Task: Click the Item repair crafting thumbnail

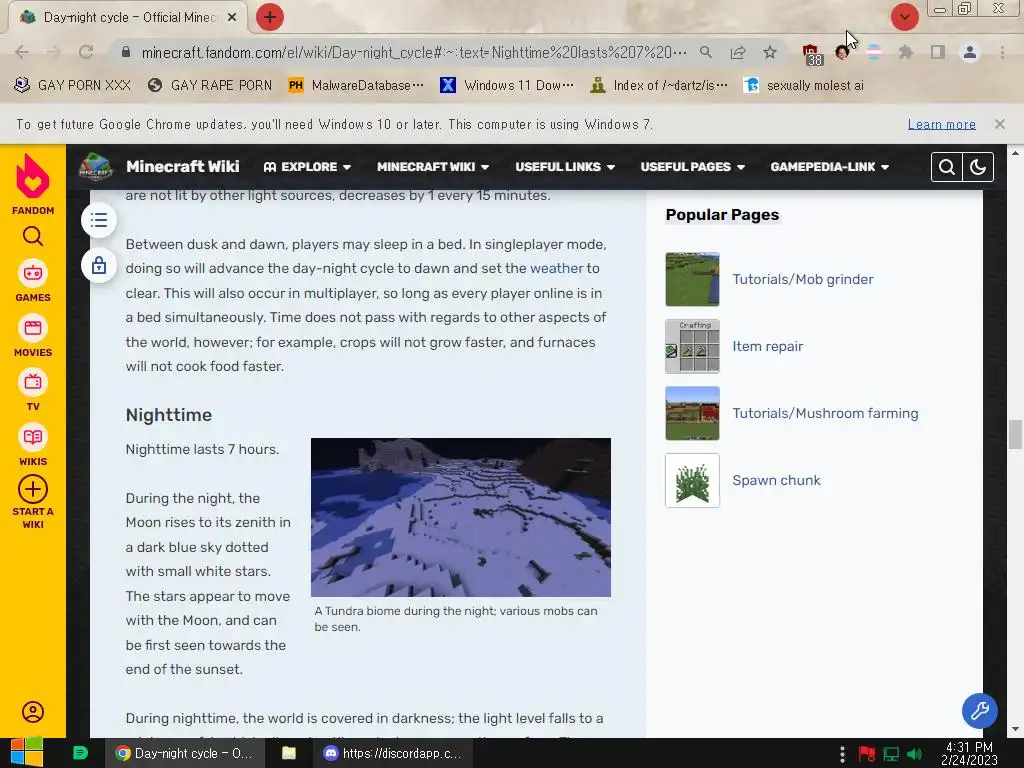Action: (692, 347)
